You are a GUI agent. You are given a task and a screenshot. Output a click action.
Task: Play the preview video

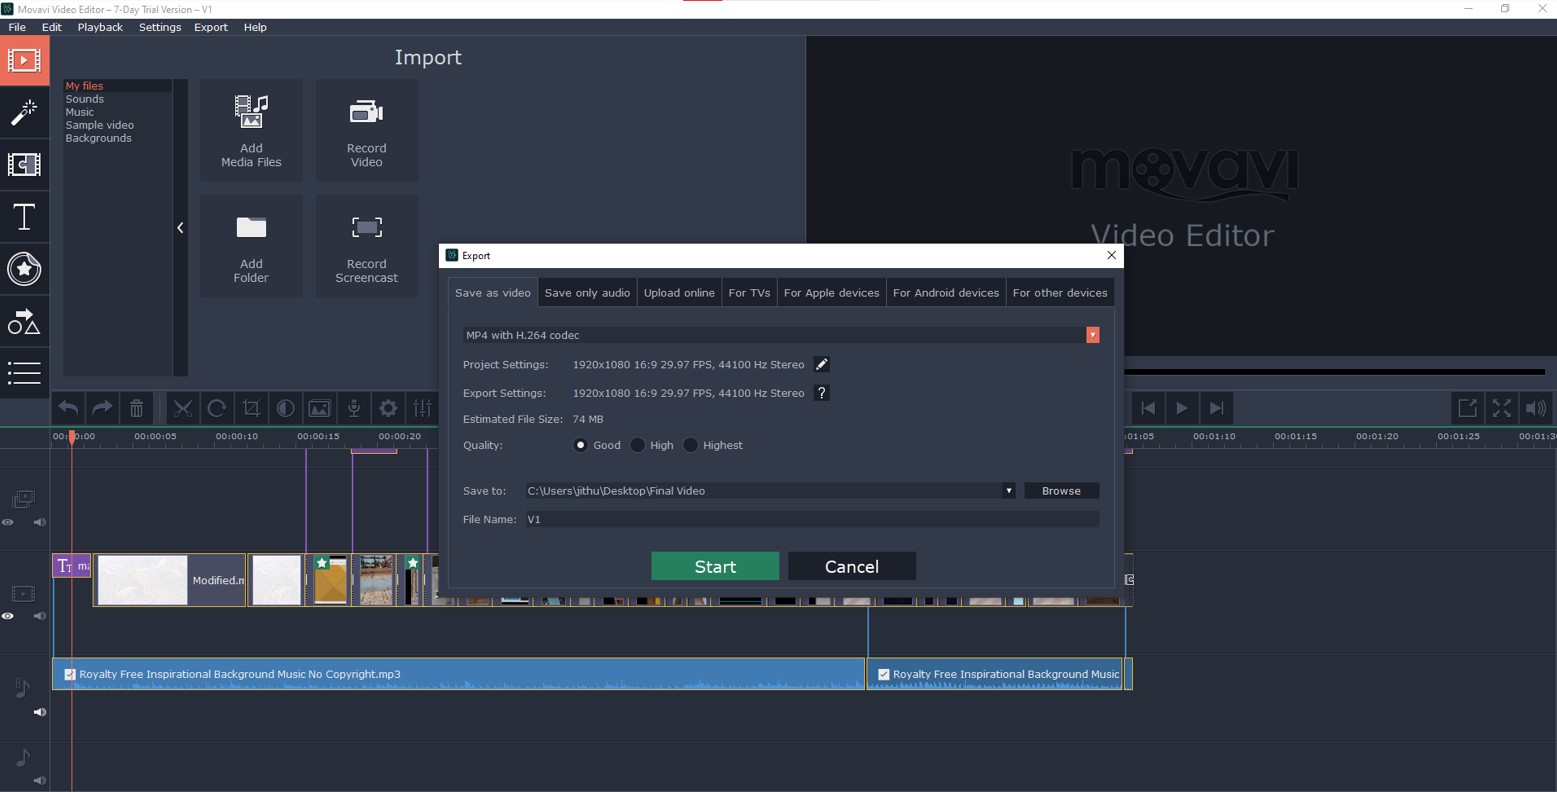tap(1182, 408)
